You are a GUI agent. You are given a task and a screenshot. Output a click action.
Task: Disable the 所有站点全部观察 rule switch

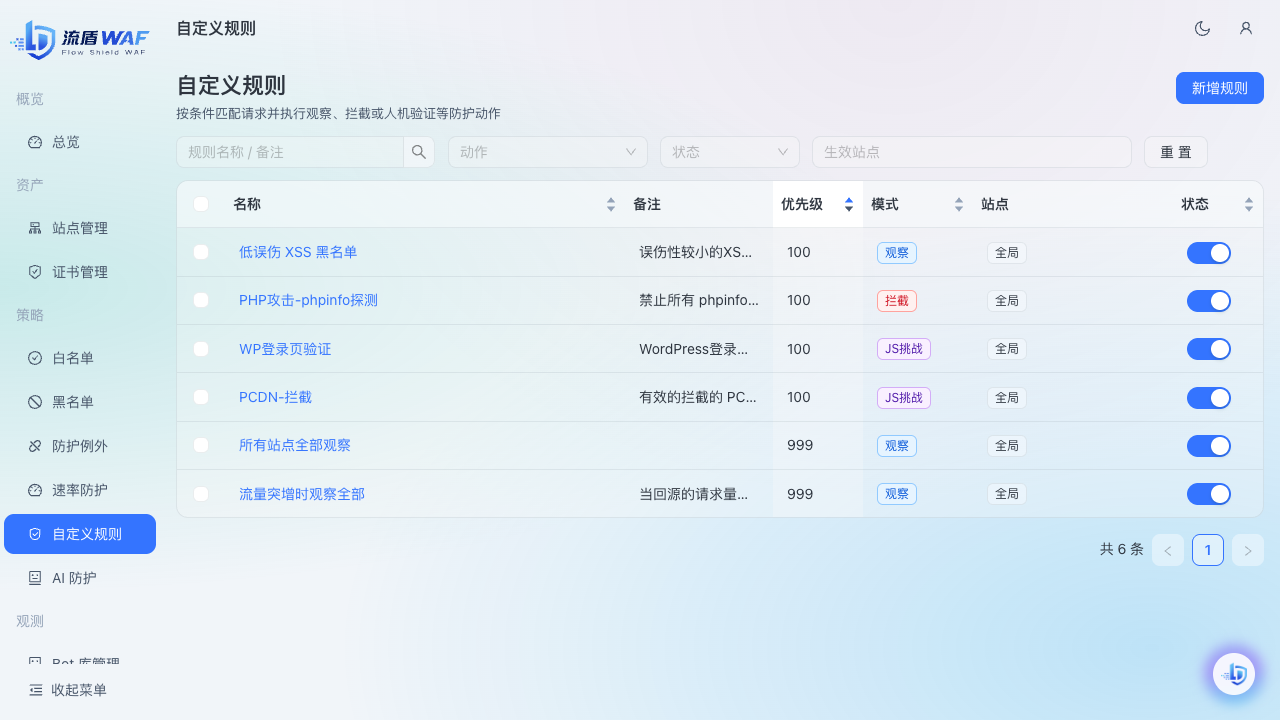pos(1209,446)
